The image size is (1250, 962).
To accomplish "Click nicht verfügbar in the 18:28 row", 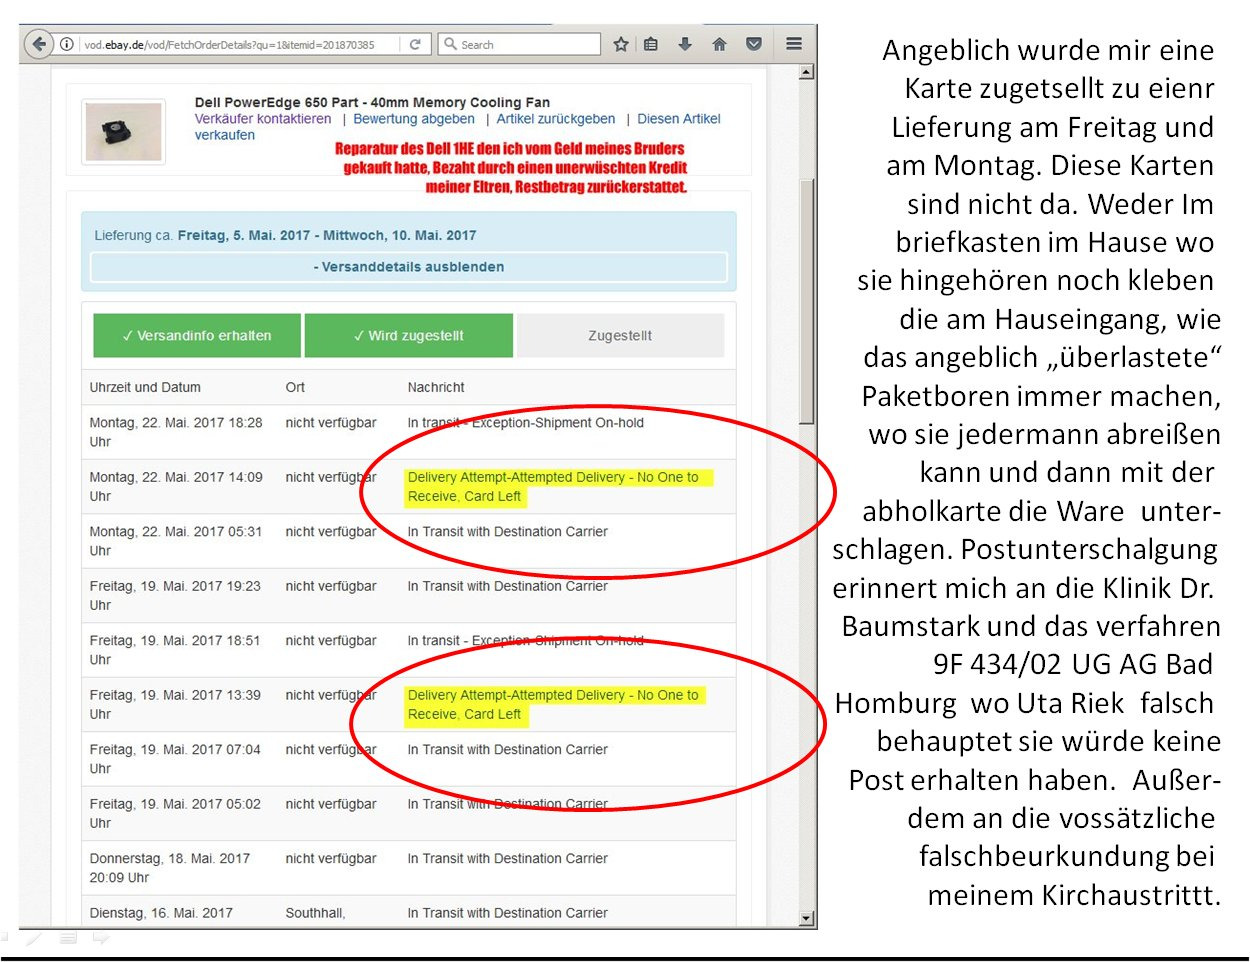I will [331, 423].
